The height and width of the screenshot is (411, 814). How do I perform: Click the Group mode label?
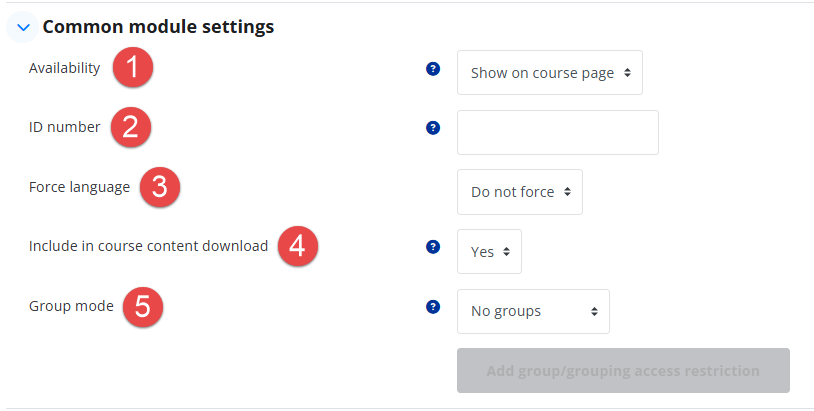click(x=71, y=306)
